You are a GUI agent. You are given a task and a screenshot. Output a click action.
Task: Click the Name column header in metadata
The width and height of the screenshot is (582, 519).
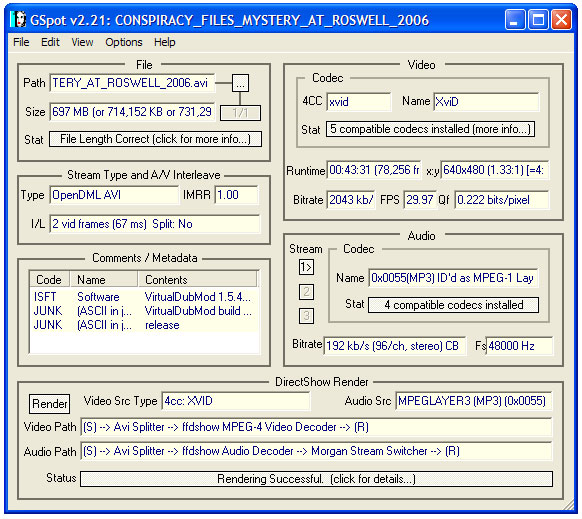104,280
